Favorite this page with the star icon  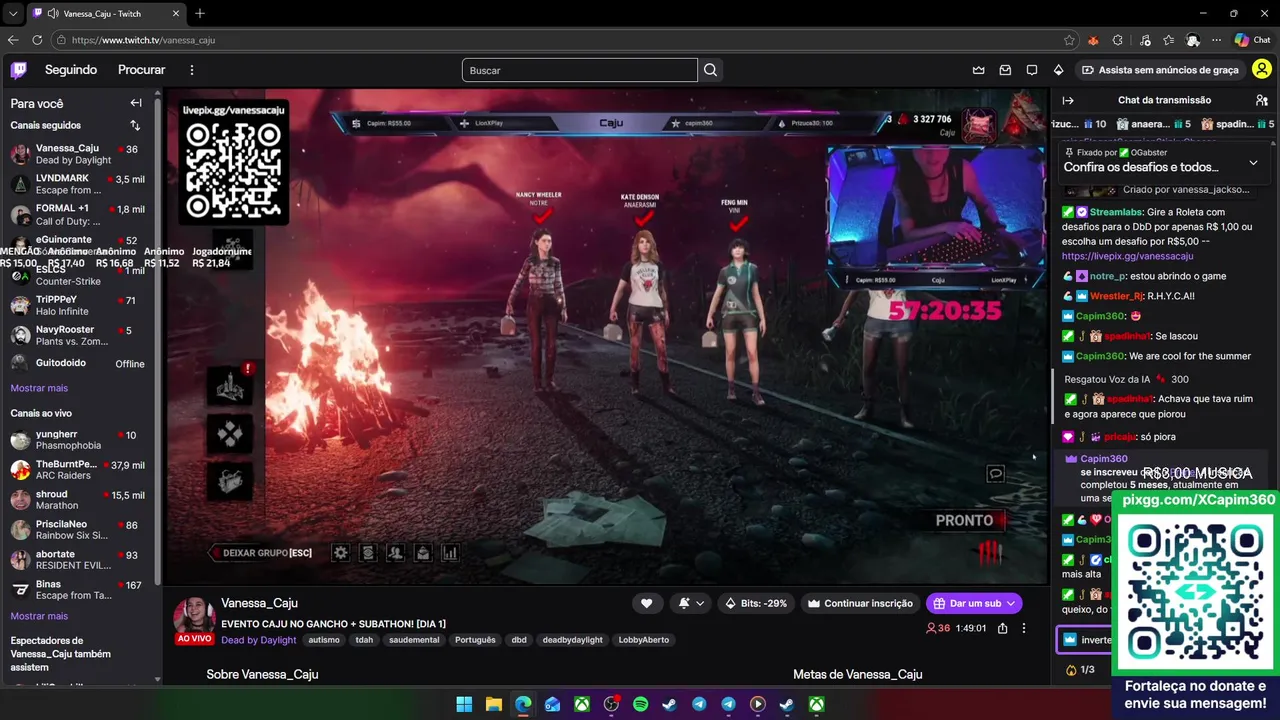tap(1069, 40)
